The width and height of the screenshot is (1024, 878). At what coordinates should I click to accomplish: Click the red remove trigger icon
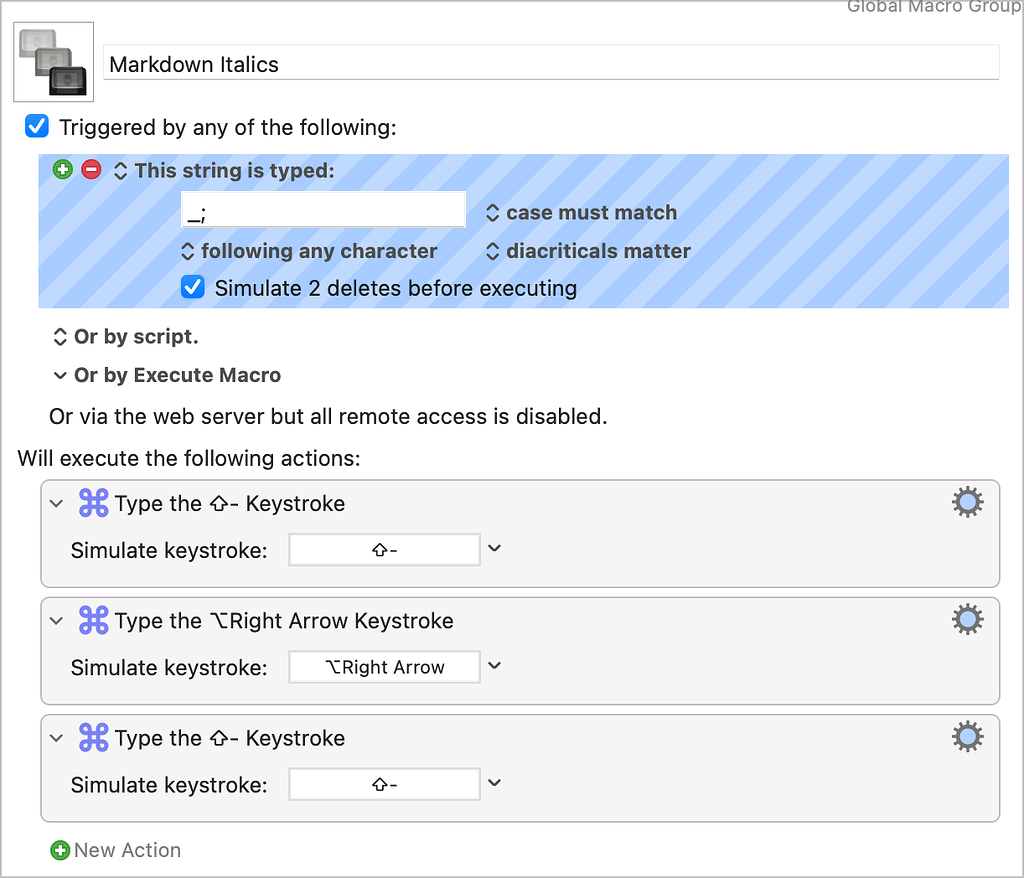(x=91, y=170)
